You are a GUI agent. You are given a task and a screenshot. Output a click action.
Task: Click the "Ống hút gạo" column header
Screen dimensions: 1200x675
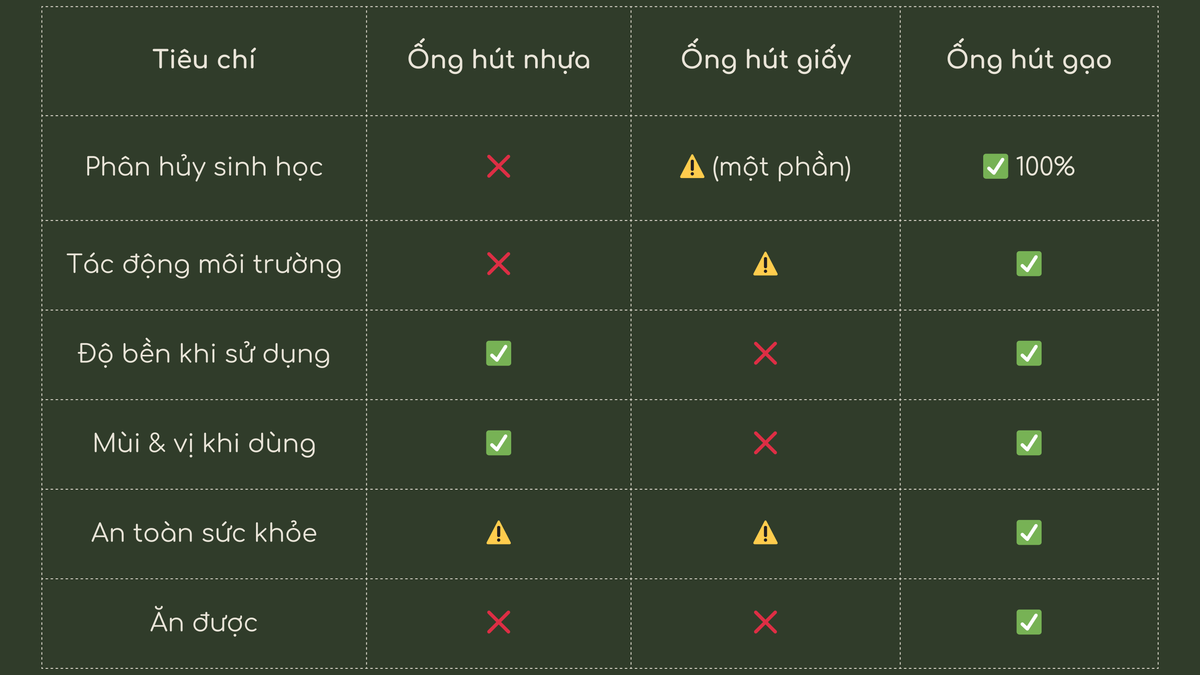[x=1028, y=59]
